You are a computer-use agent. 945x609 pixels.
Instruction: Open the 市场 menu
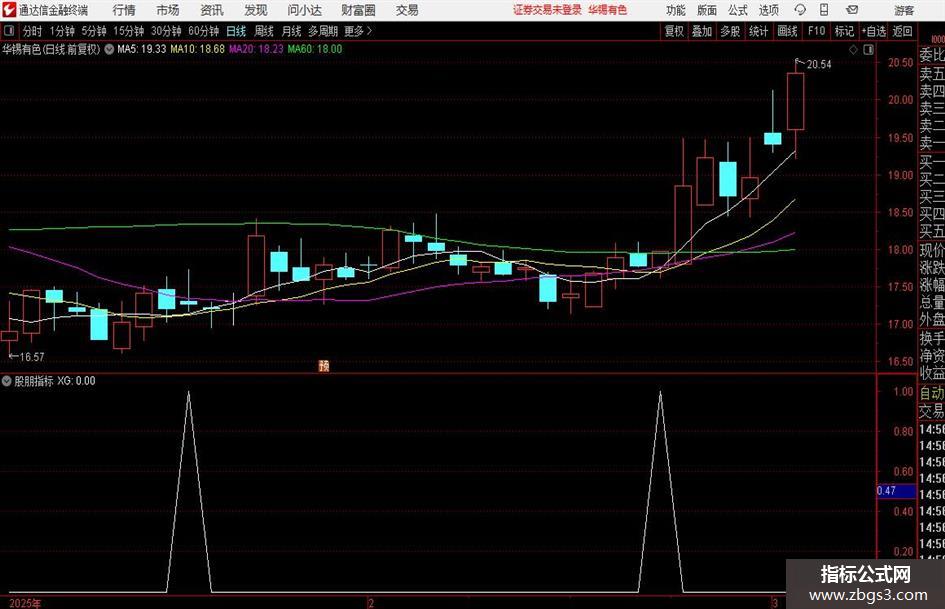pyautogui.click(x=168, y=10)
